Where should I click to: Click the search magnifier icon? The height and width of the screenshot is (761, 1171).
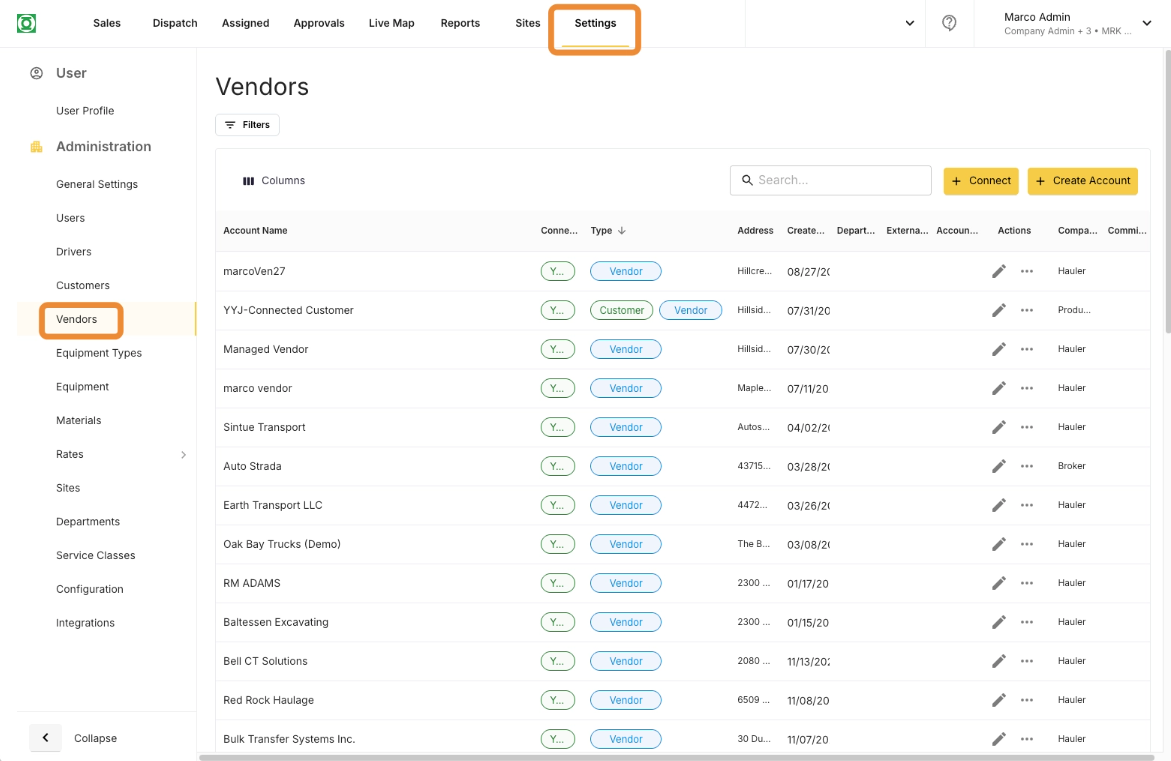(747, 180)
